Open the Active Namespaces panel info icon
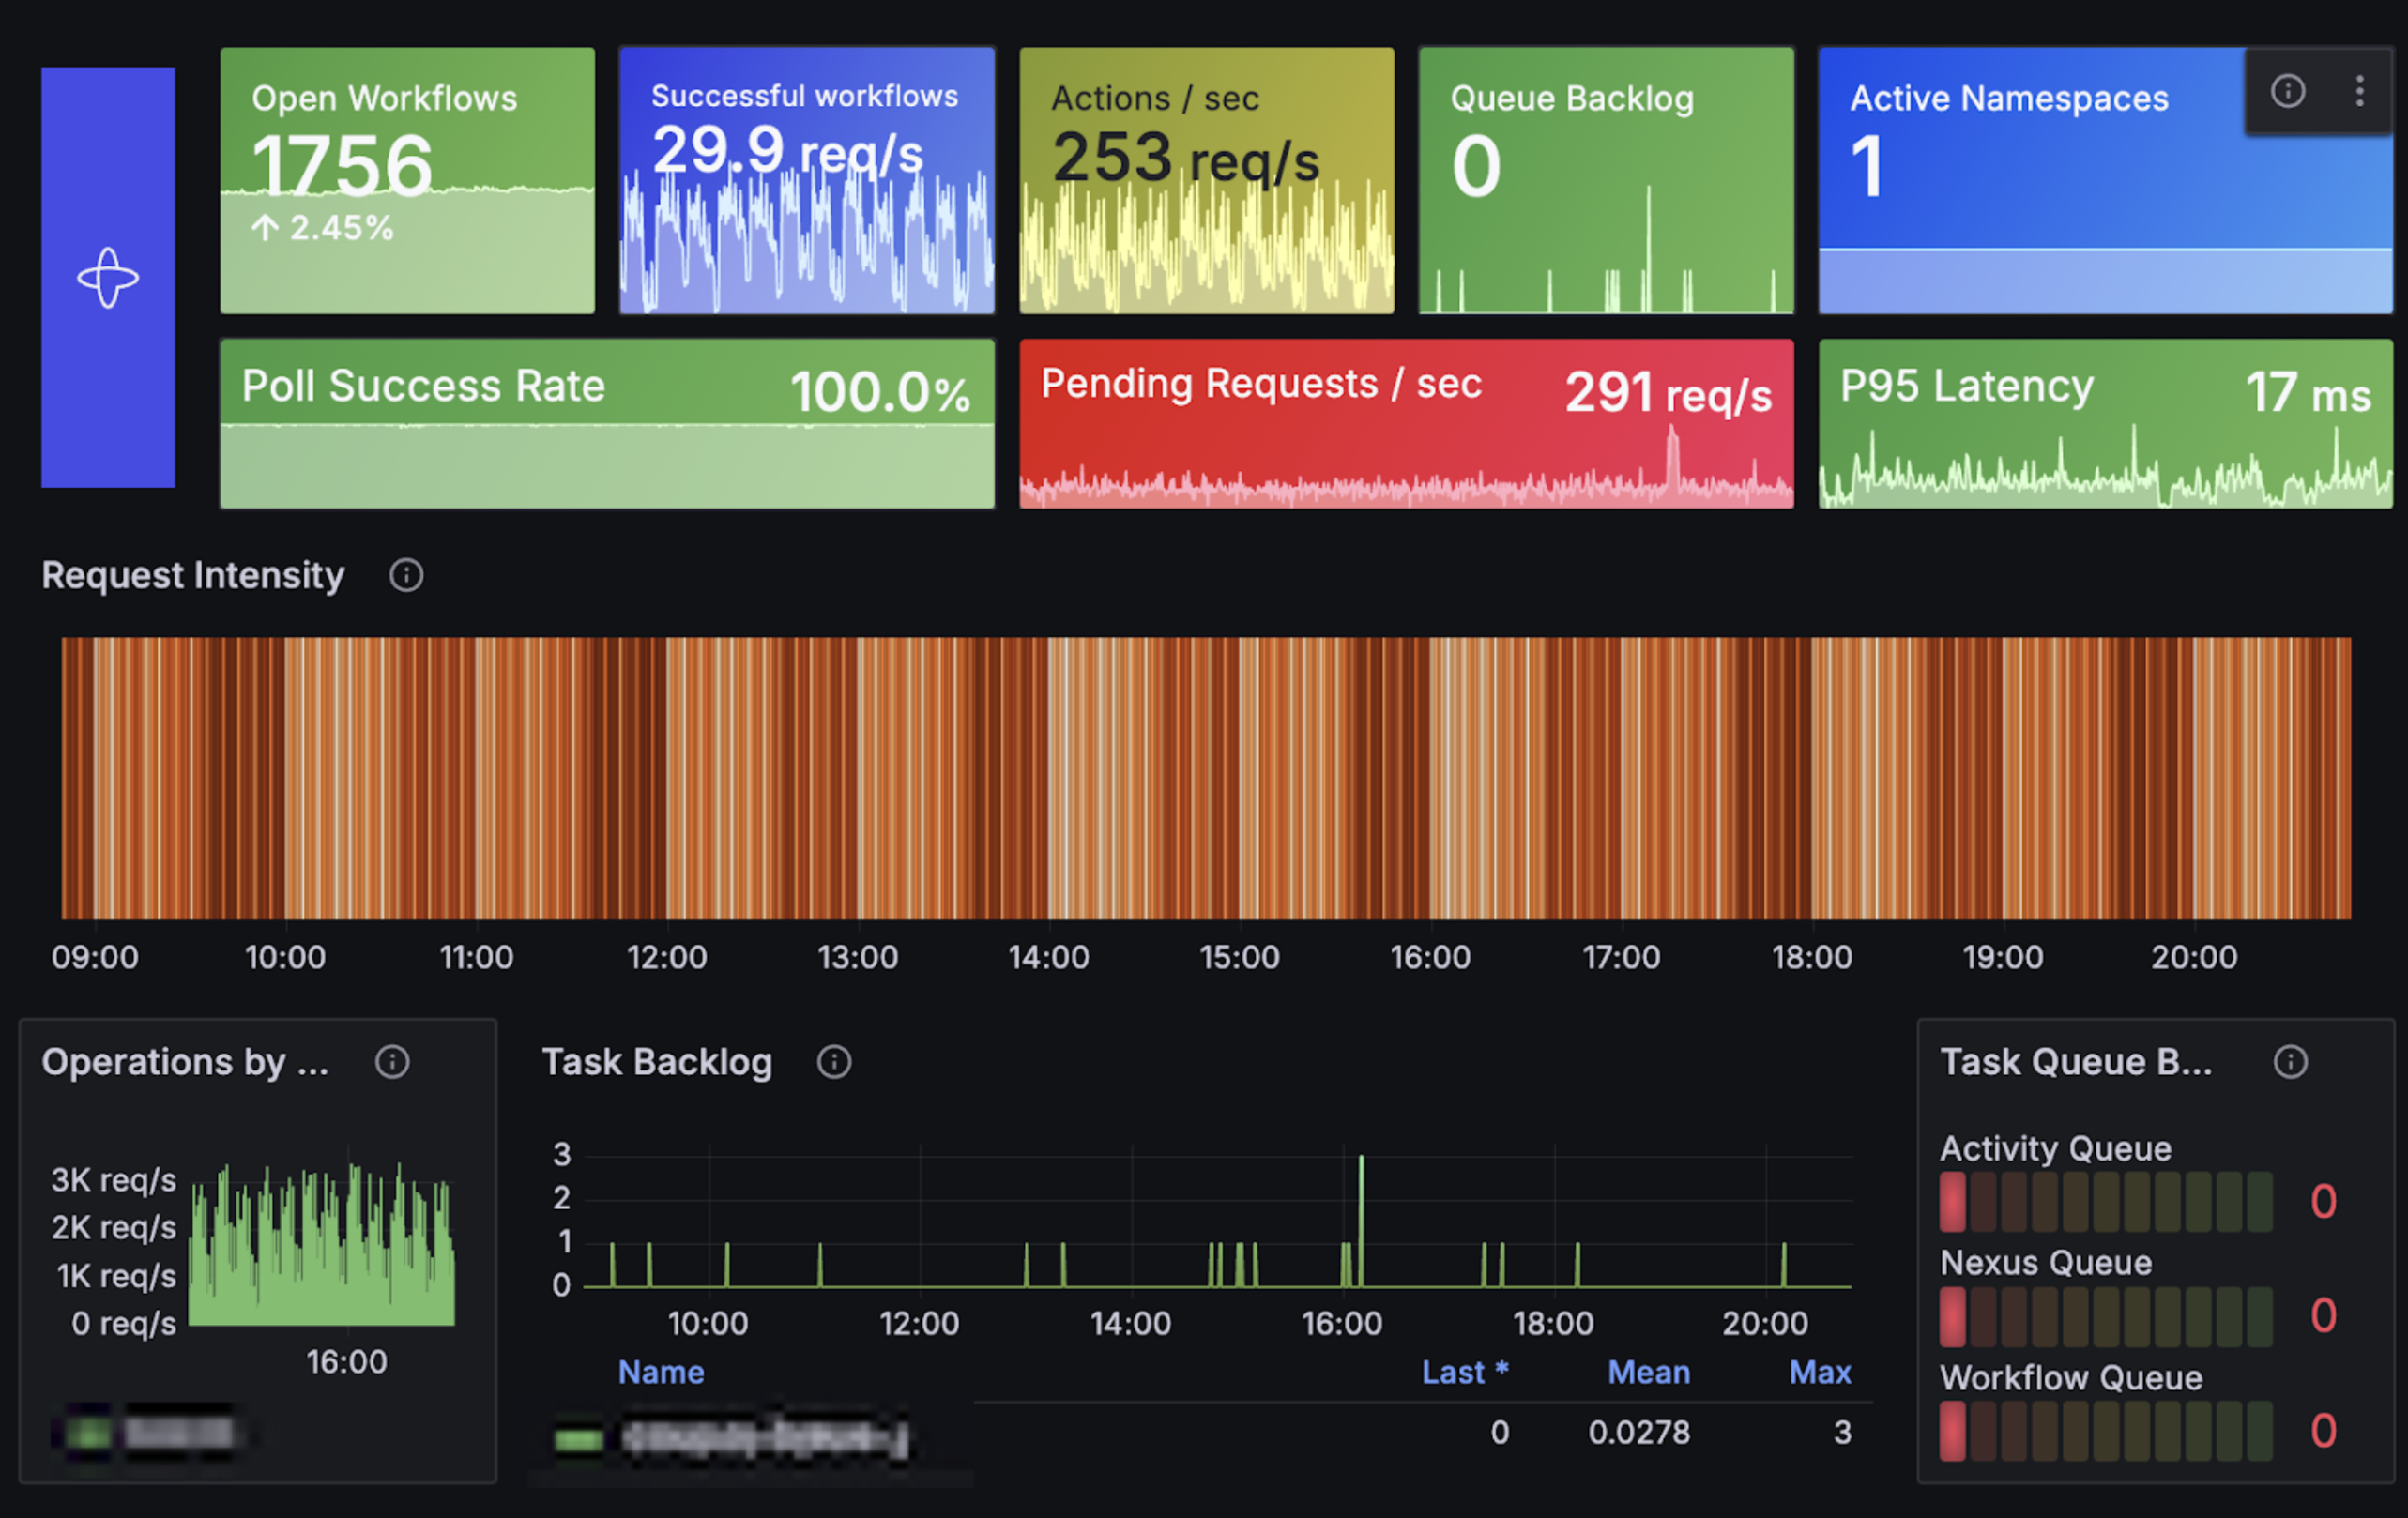This screenshot has height=1518, width=2408. coord(2288,91)
